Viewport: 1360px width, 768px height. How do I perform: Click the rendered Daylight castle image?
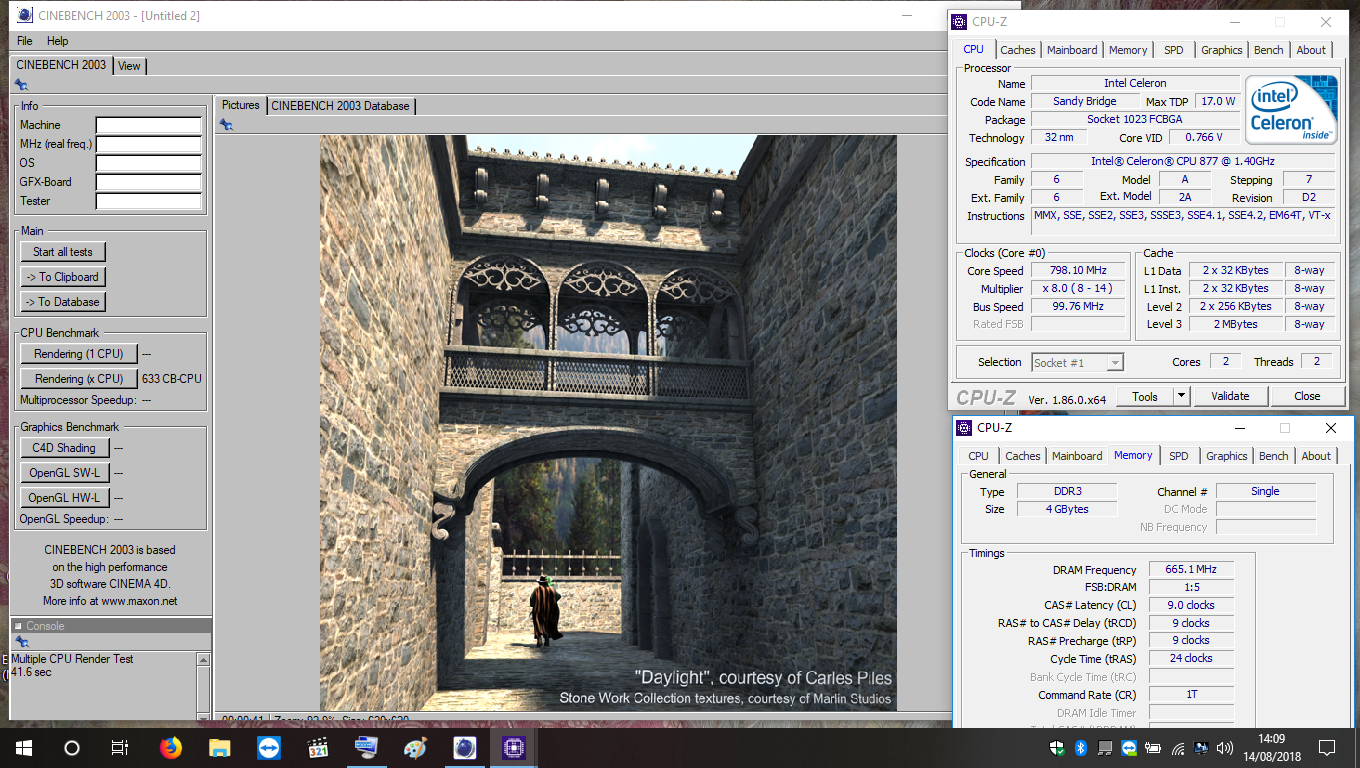coord(608,423)
